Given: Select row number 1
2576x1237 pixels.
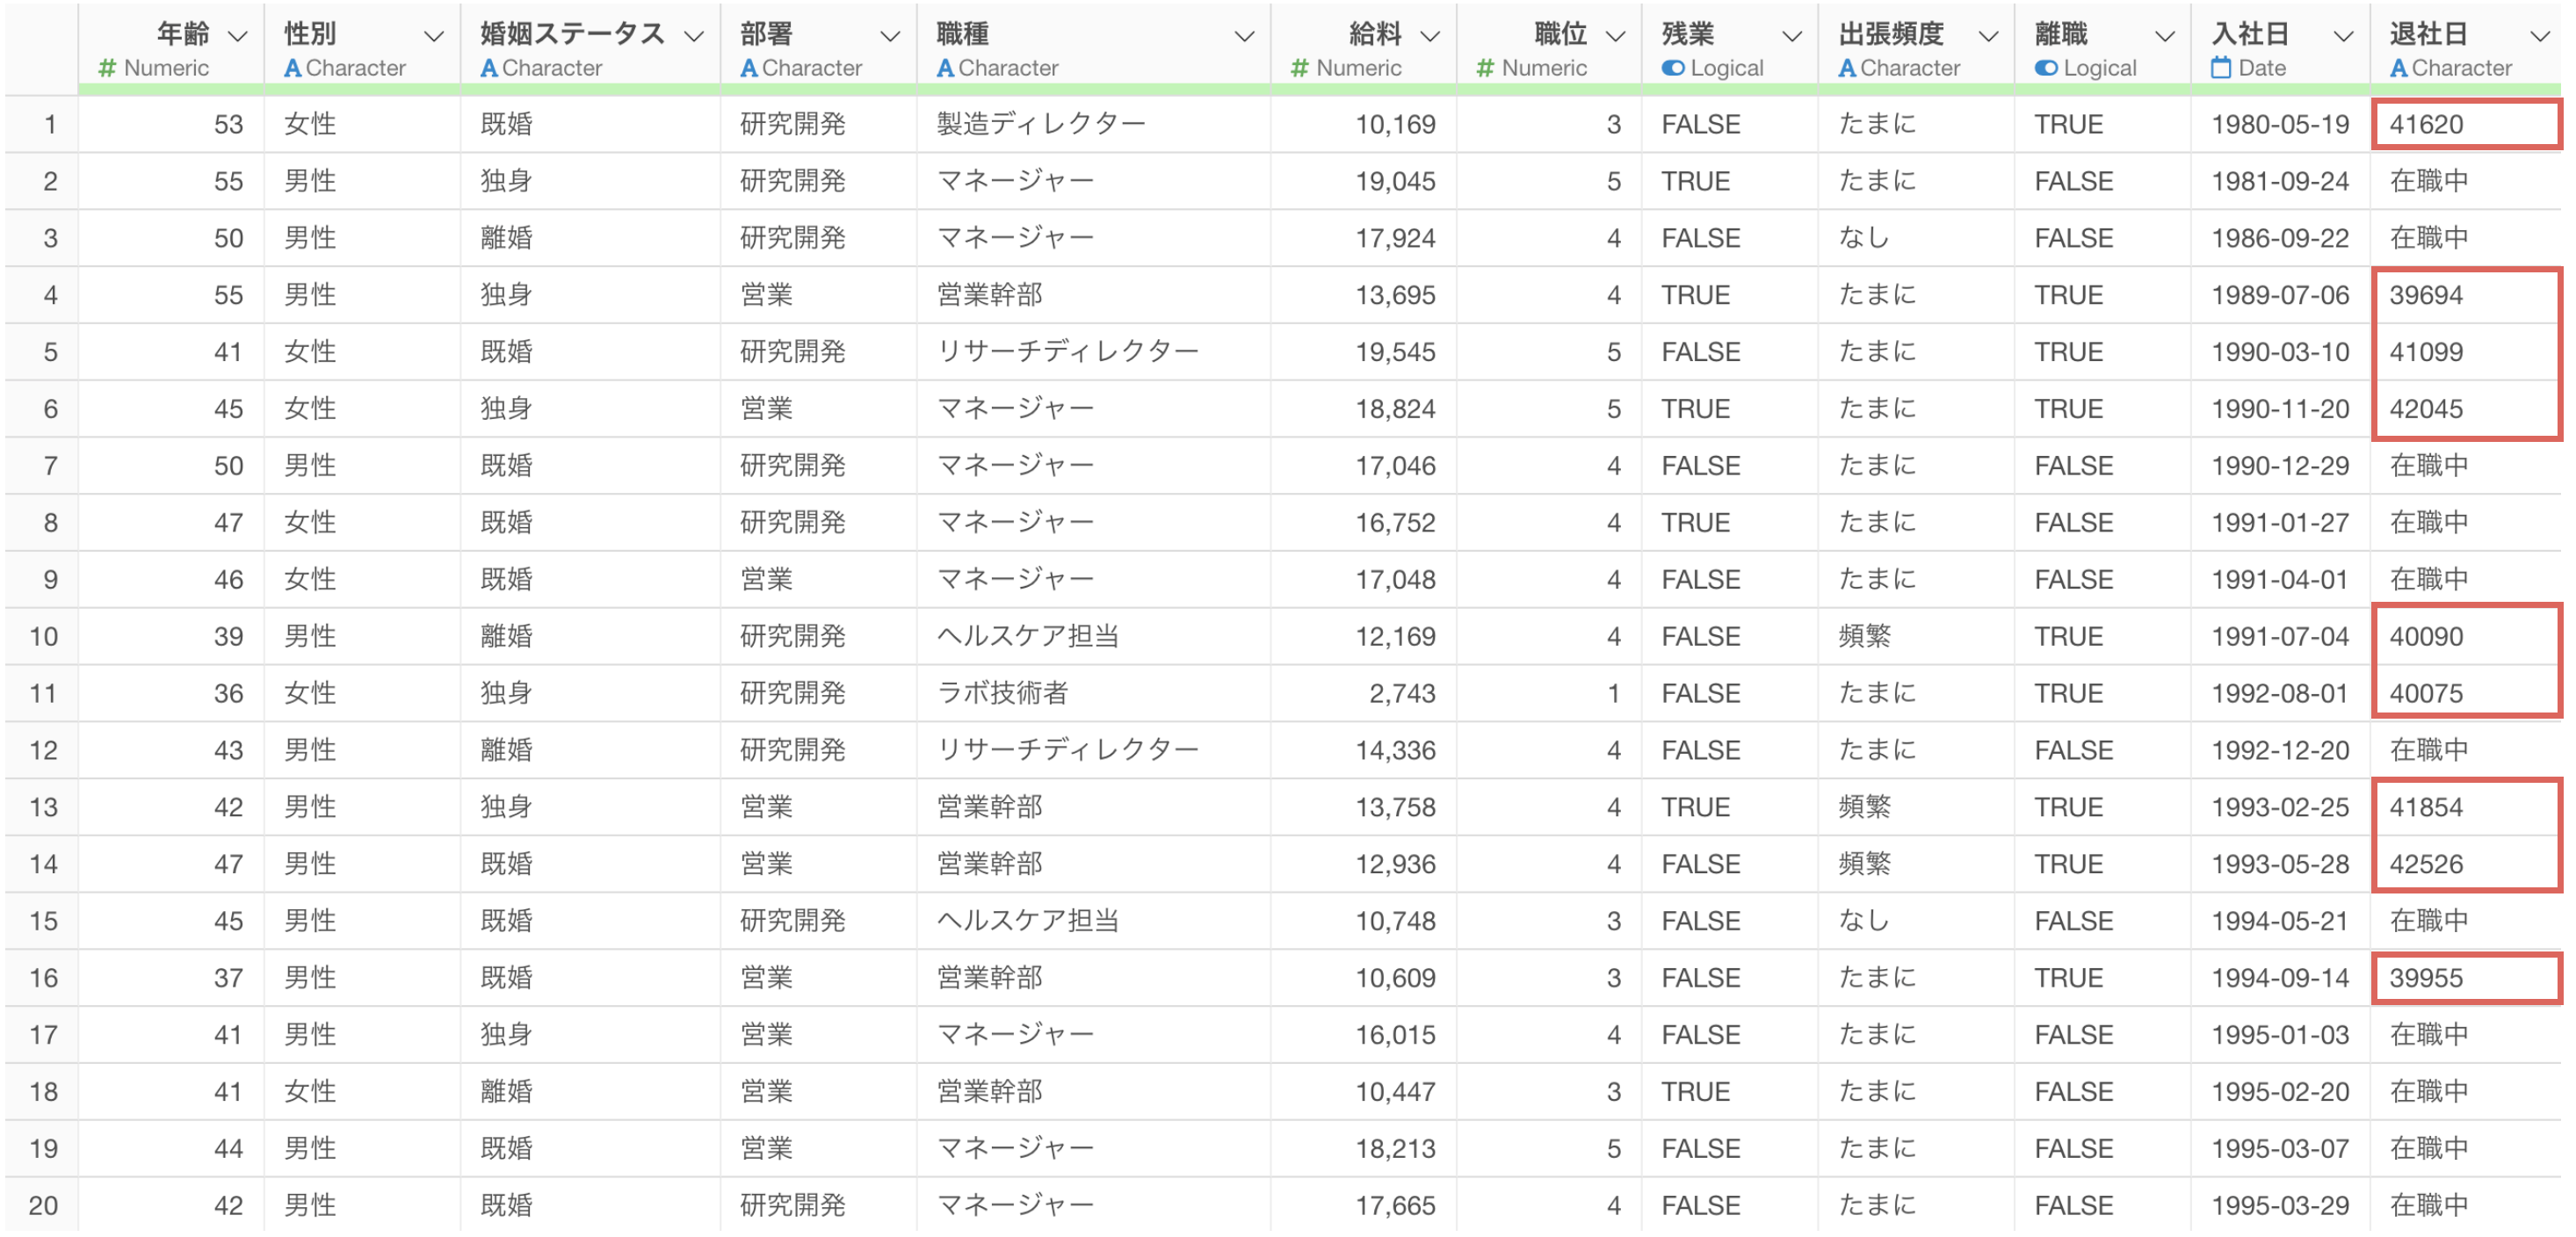Looking at the screenshot, I should click(42, 124).
